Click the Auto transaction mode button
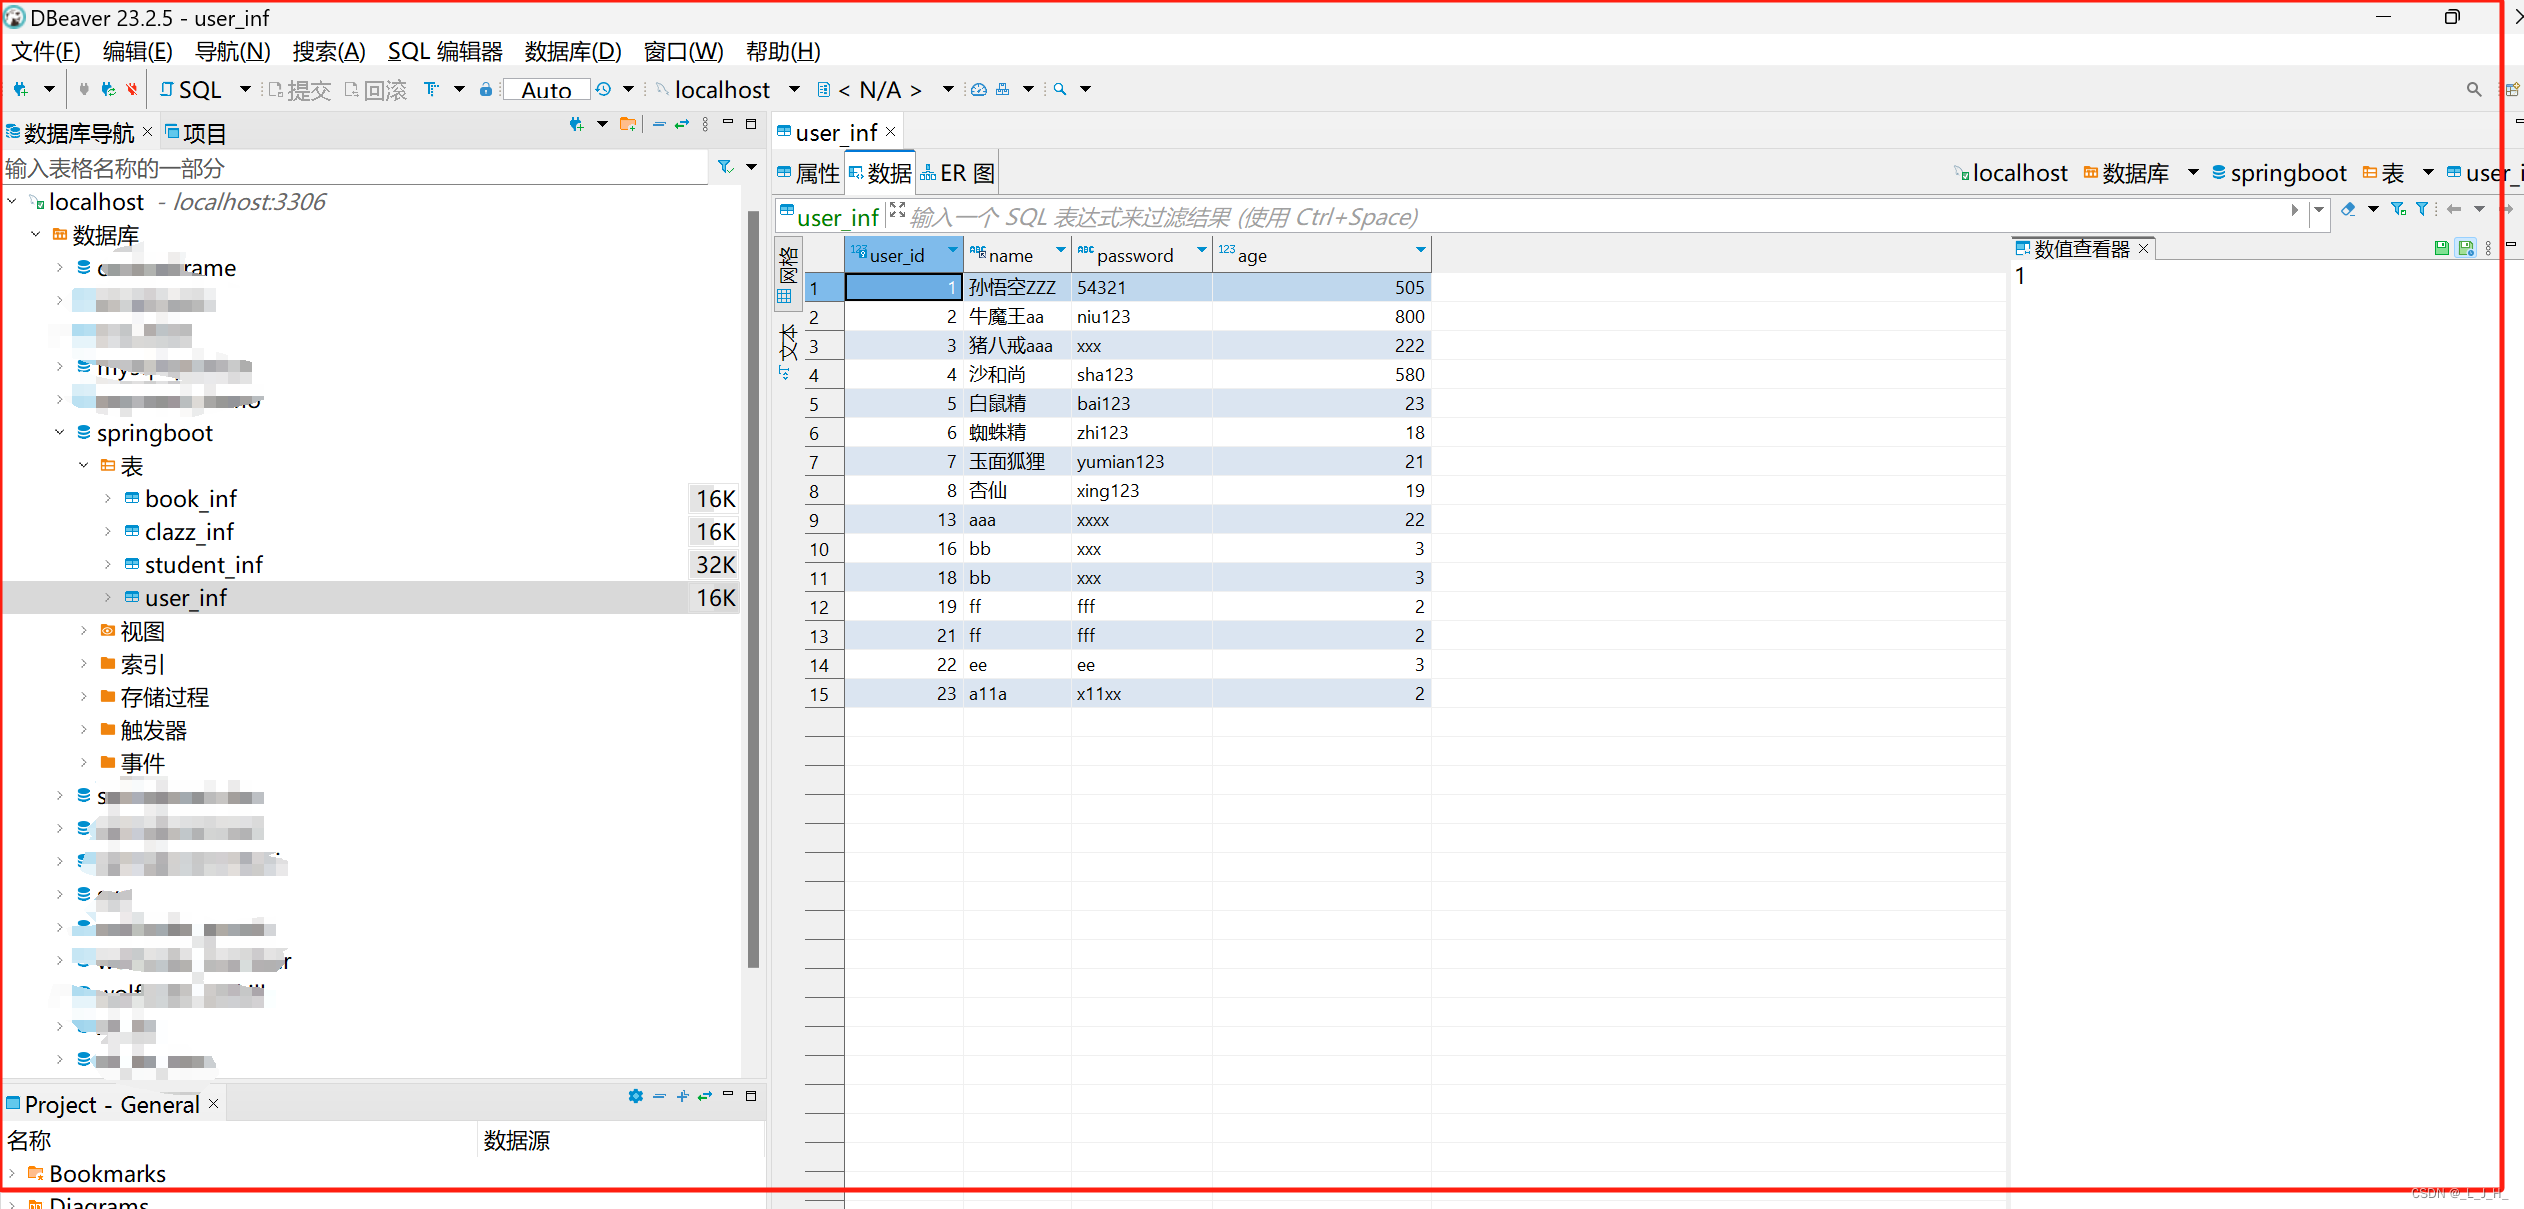2524x1209 pixels. click(546, 90)
